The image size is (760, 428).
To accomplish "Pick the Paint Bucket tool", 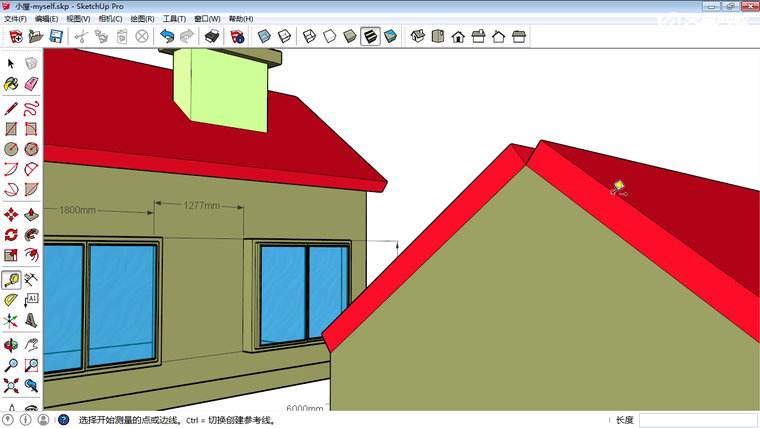I will (11, 83).
